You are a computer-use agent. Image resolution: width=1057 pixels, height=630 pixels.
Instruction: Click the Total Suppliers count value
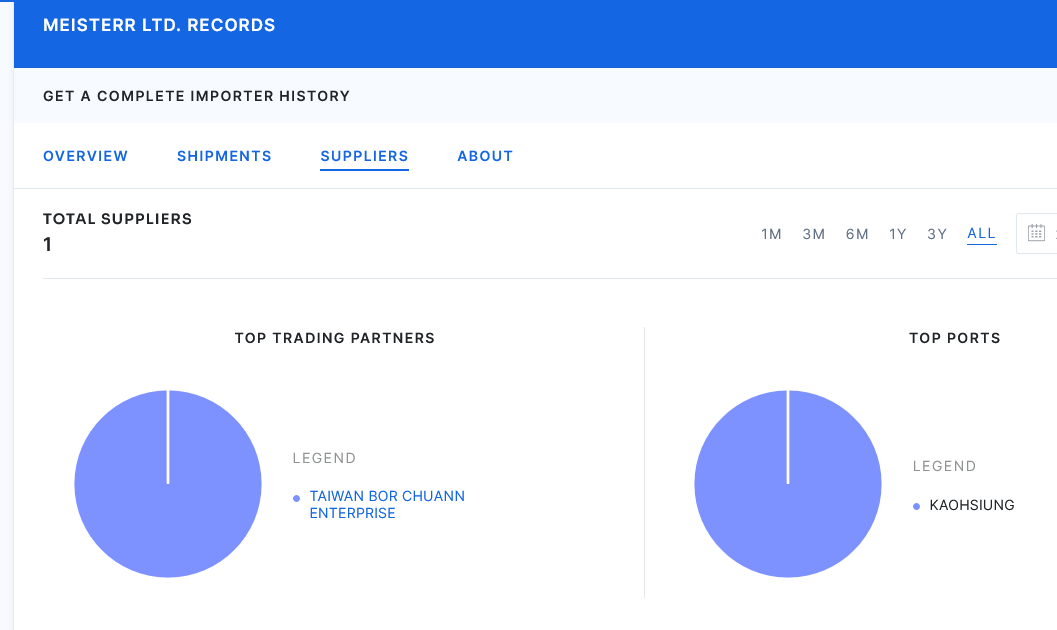48,245
